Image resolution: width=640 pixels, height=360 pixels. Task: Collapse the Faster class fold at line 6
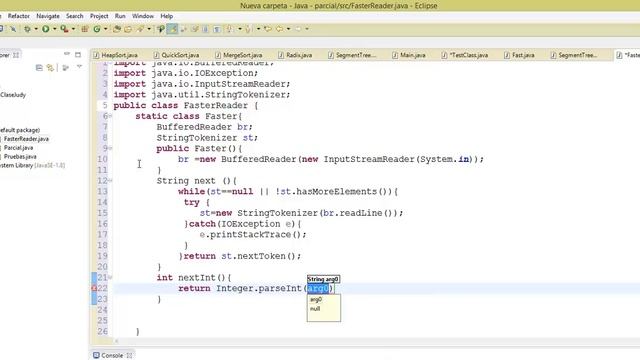(110, 116)
